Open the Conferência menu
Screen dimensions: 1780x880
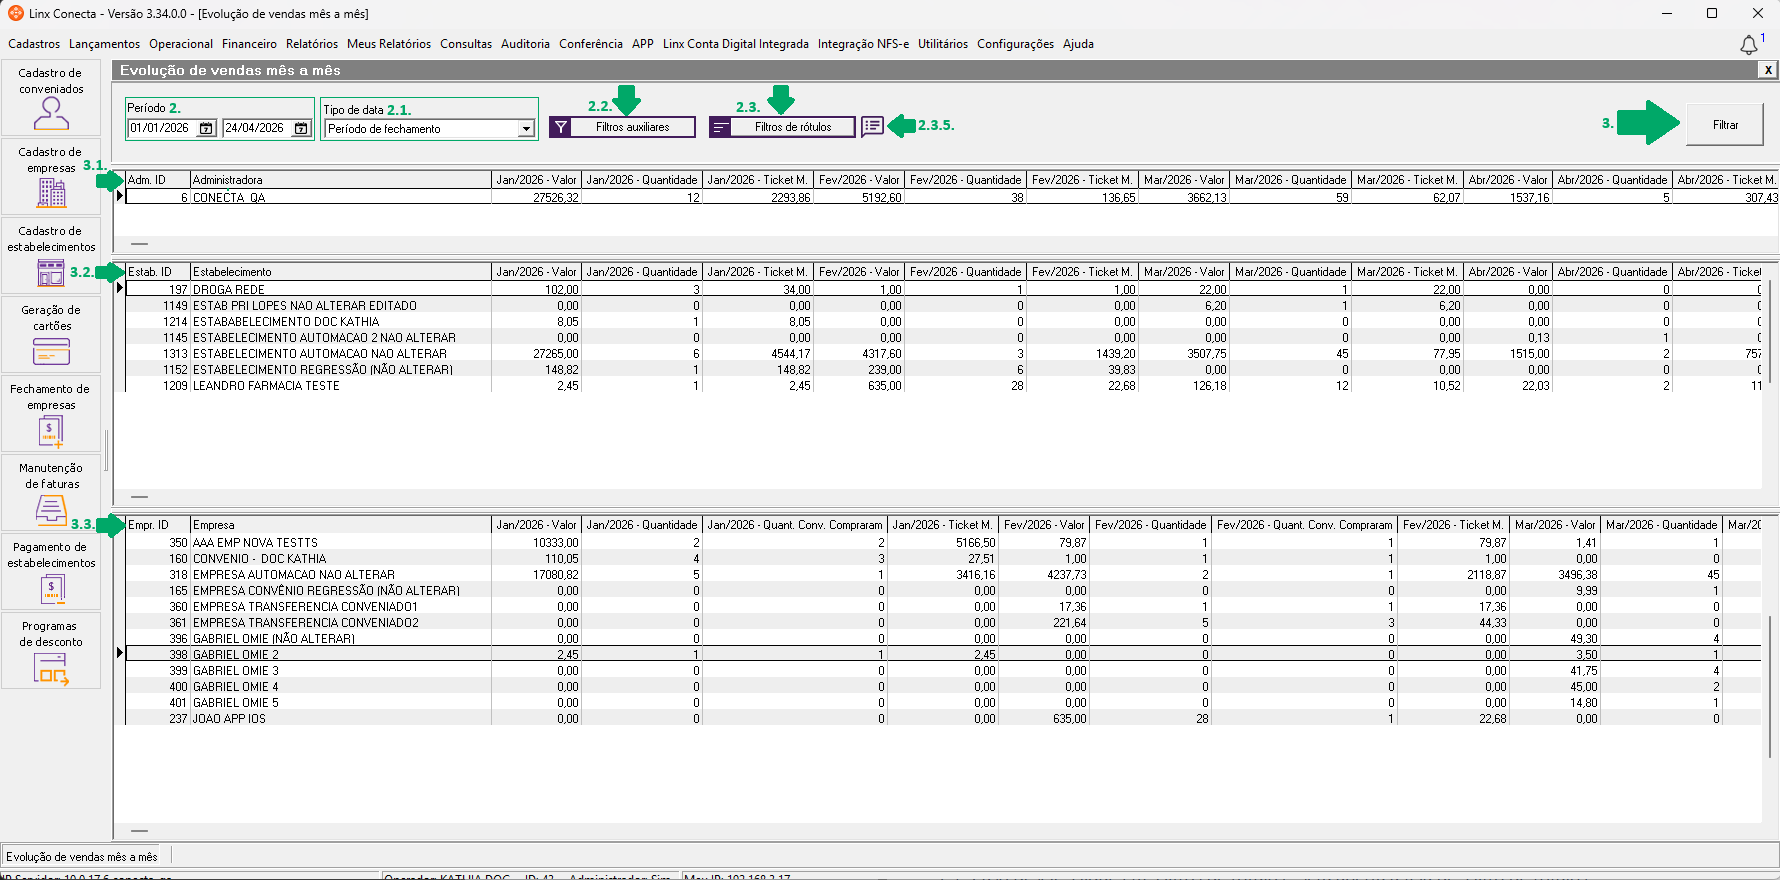(x=591, y=44)
